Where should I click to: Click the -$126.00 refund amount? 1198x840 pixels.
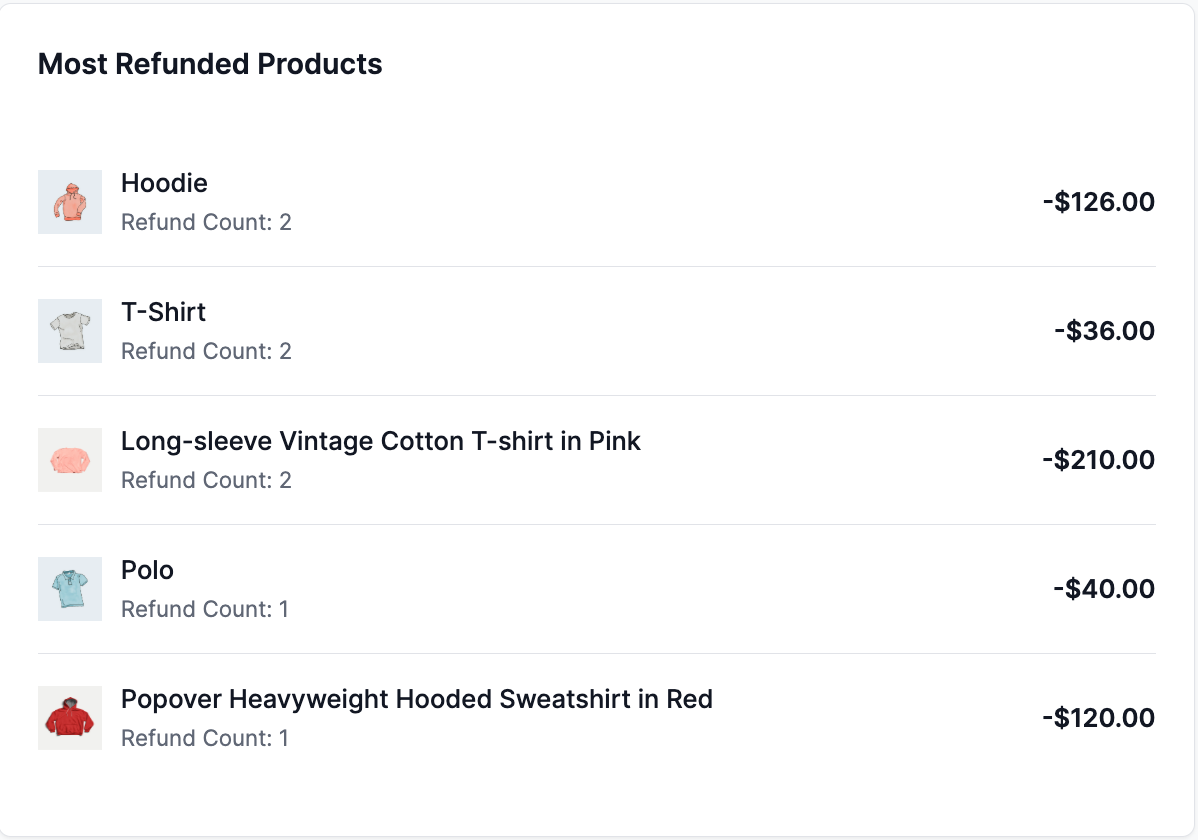(x=1099, y=201)
